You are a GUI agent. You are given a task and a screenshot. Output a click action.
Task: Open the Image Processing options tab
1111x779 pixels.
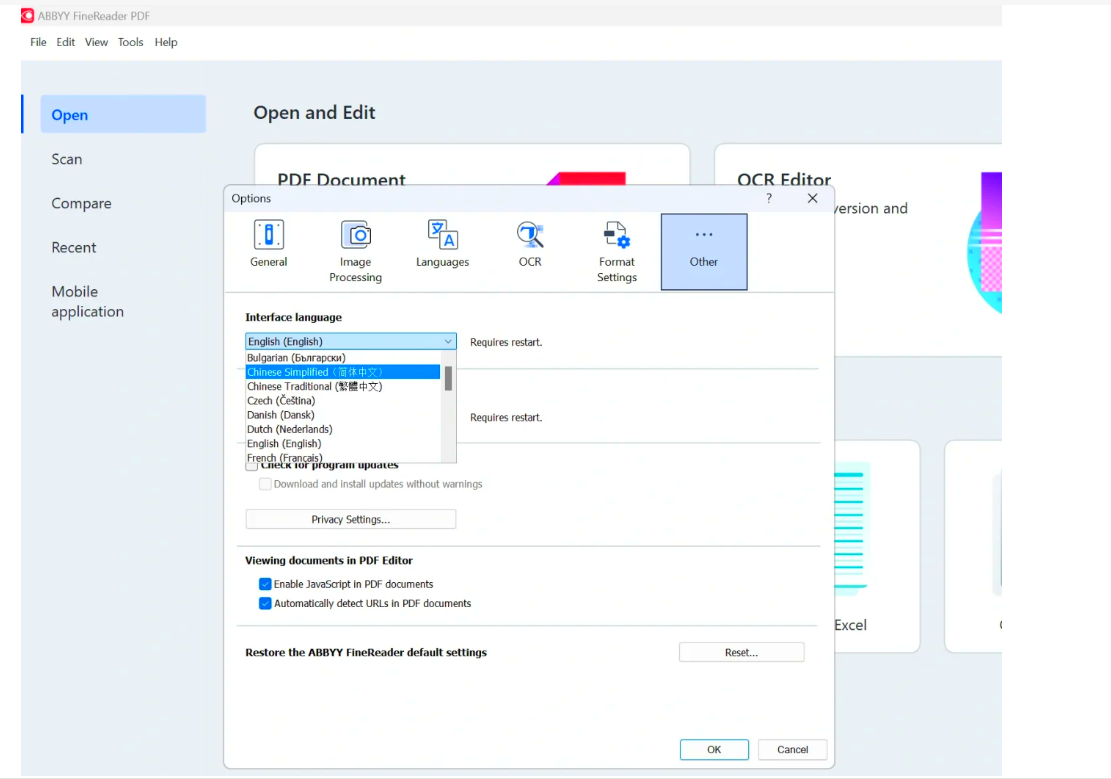tap(355, 252)
